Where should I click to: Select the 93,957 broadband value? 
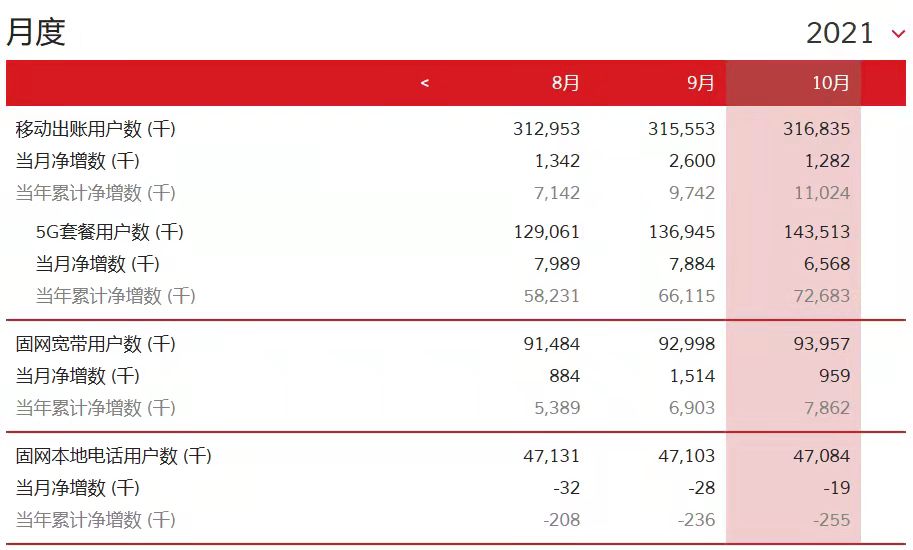[x=822, y=344]
